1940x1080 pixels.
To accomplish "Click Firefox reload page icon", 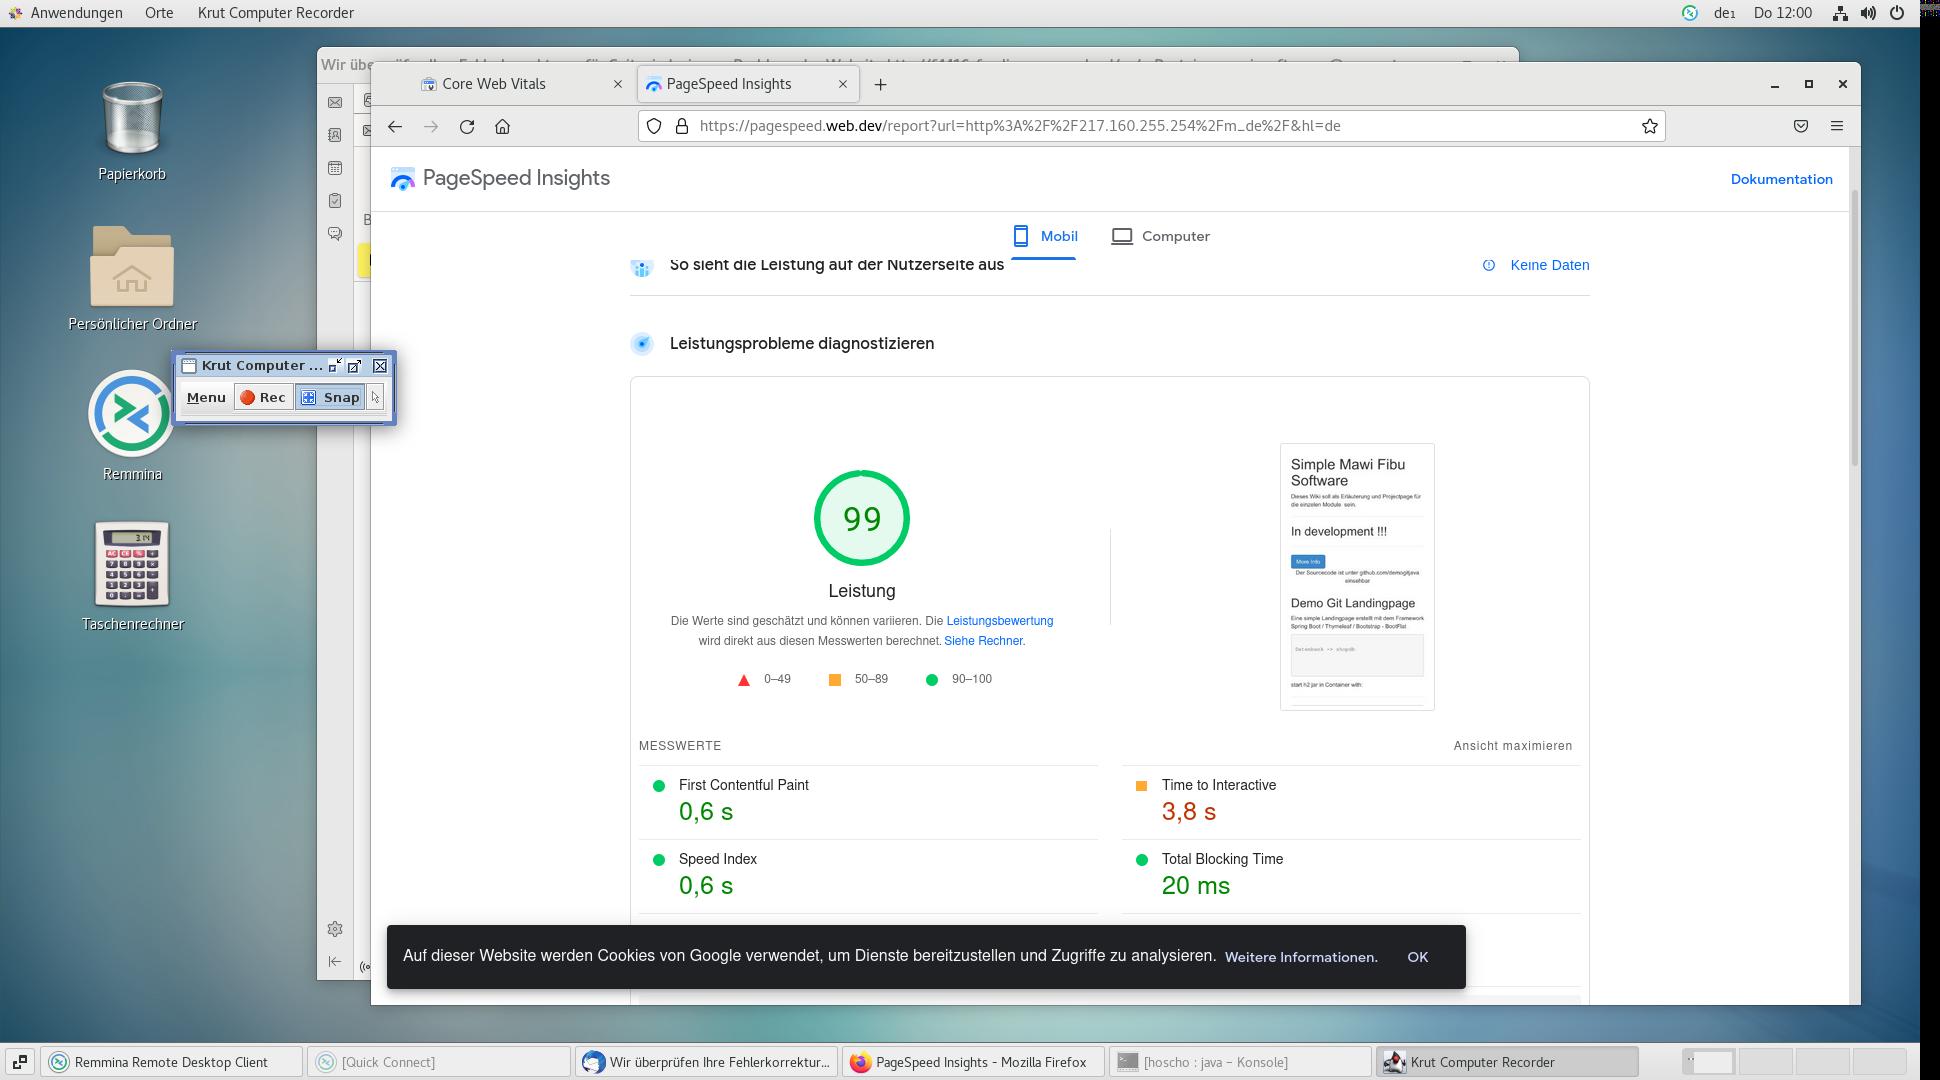I will click(467, 126).
